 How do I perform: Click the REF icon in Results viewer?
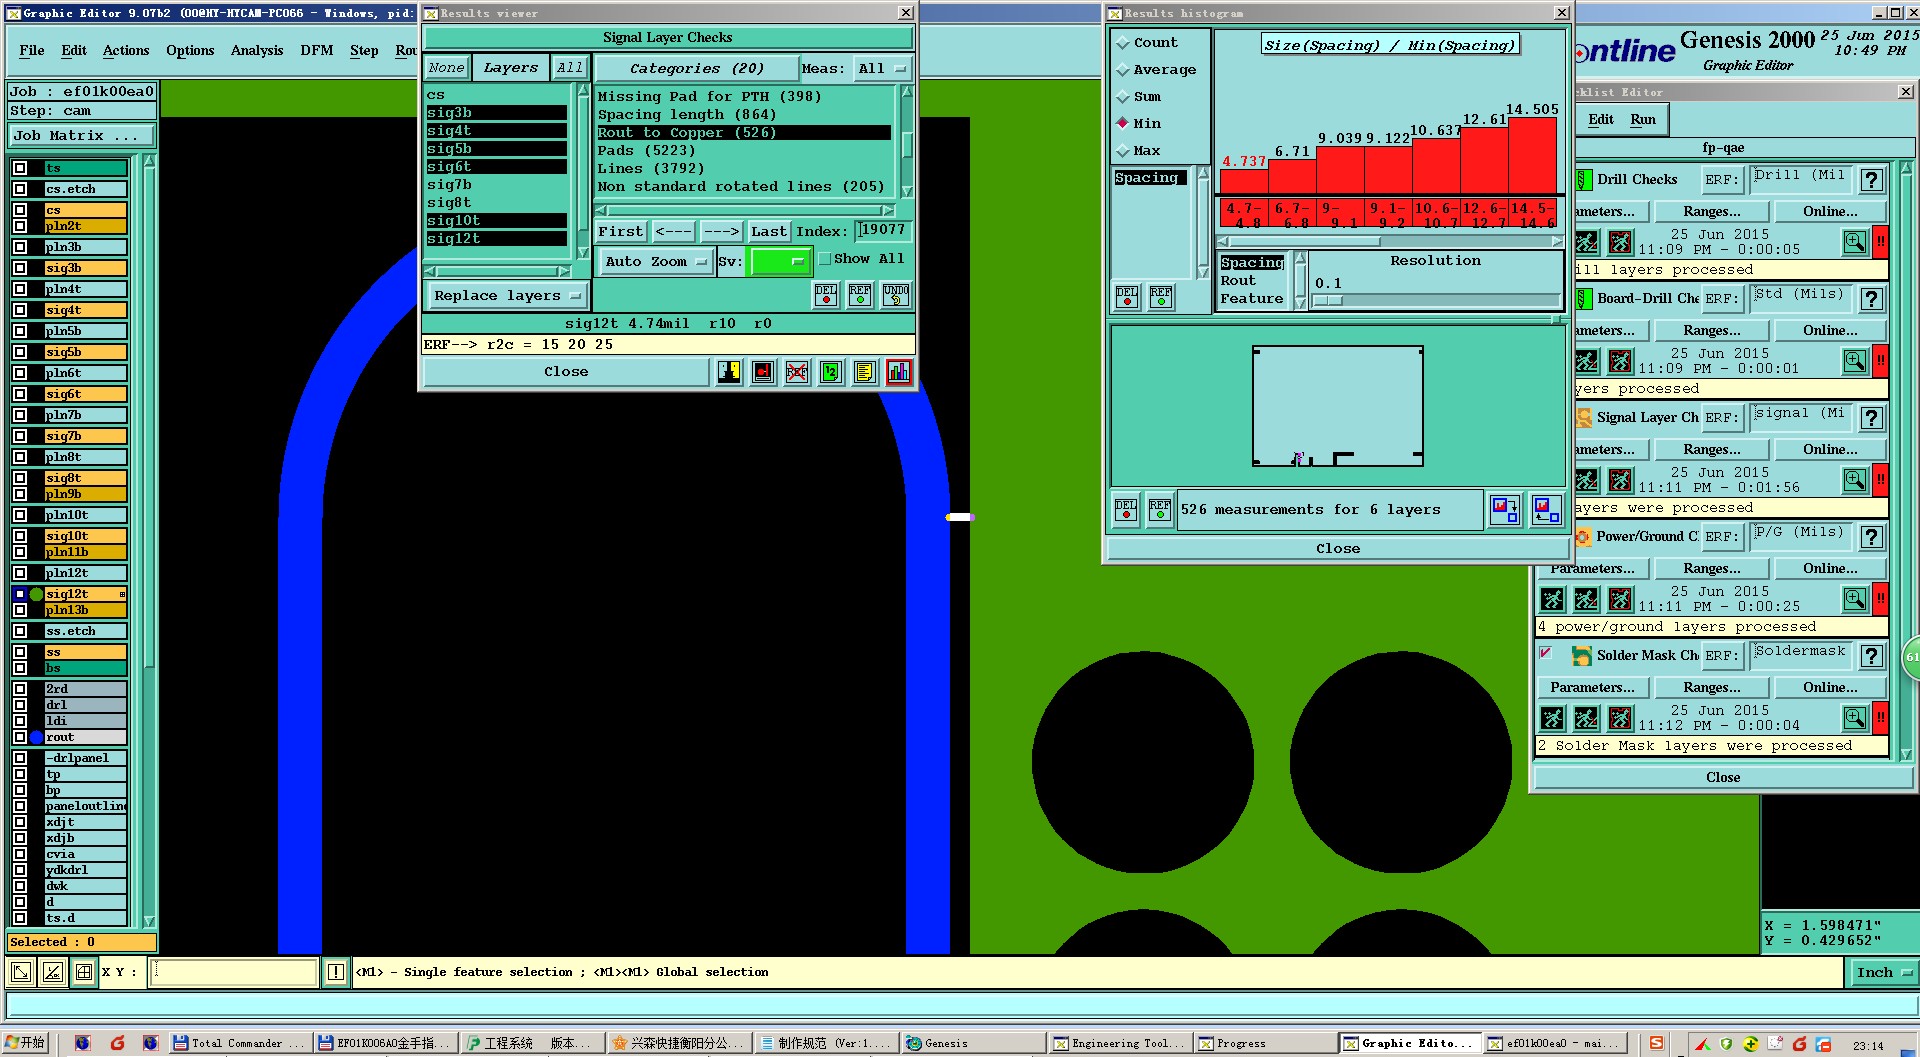(x=860, y=295)
